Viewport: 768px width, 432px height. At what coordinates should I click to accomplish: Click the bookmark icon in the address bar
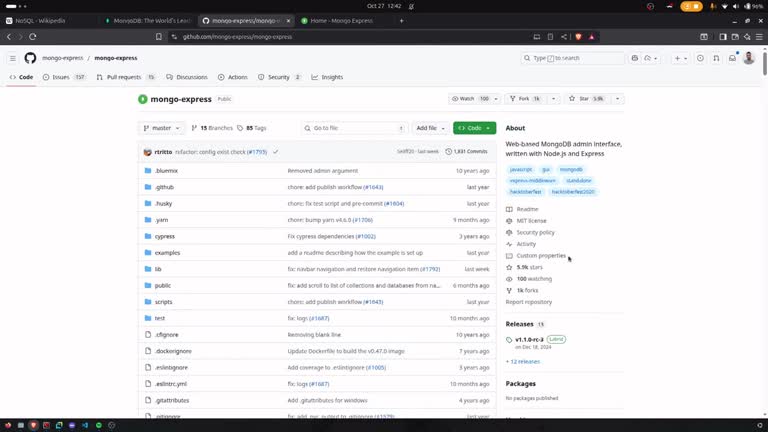pos(159,37)
